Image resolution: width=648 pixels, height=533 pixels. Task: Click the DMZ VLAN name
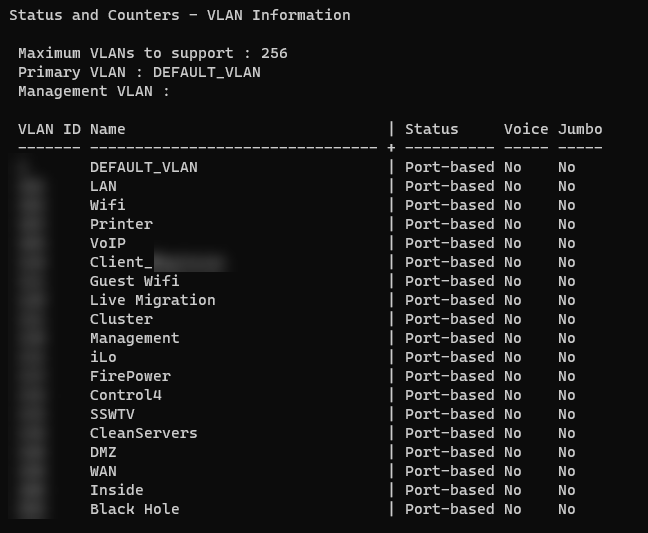pyautogui.click(x=103, y=452)
